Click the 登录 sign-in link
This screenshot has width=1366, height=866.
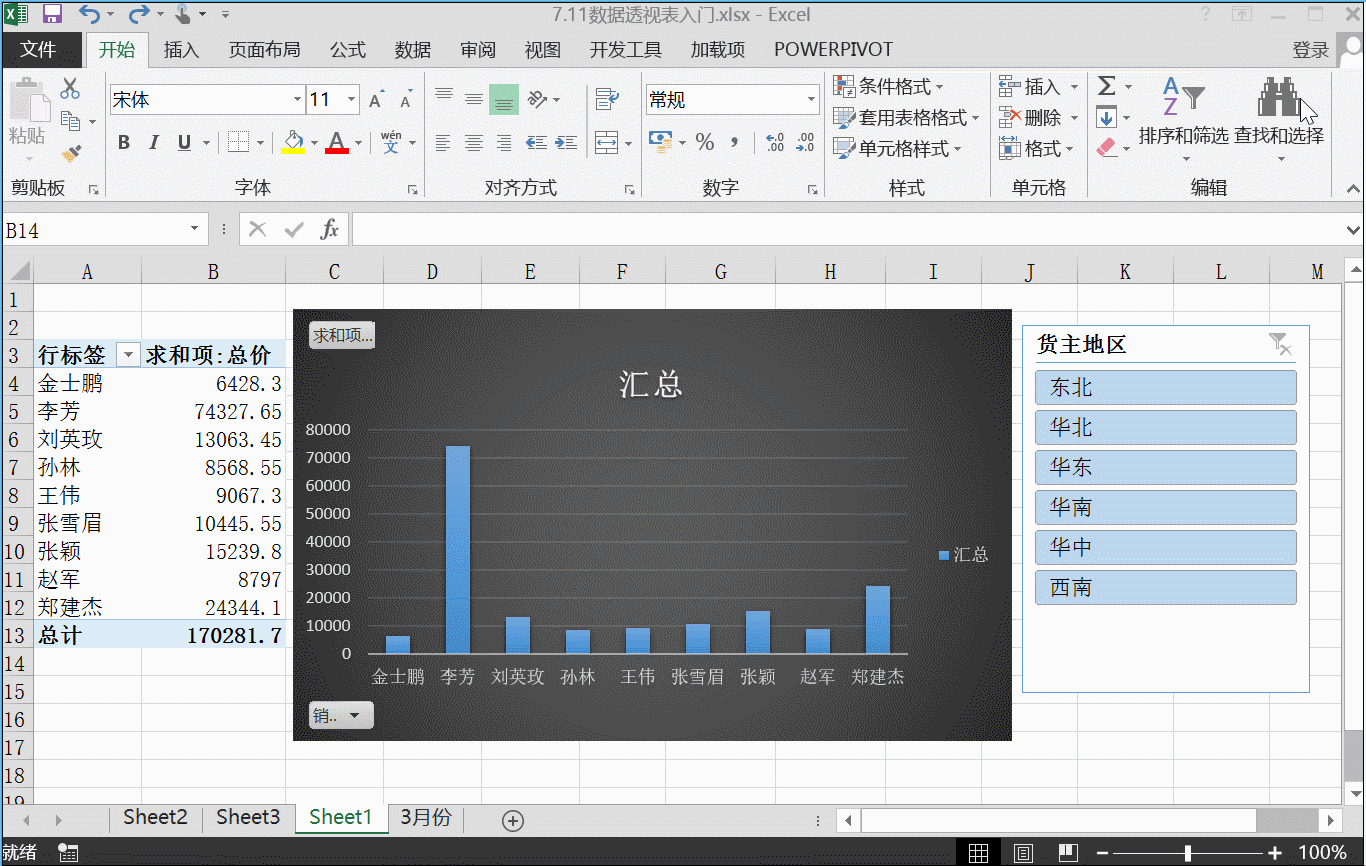1310,49
